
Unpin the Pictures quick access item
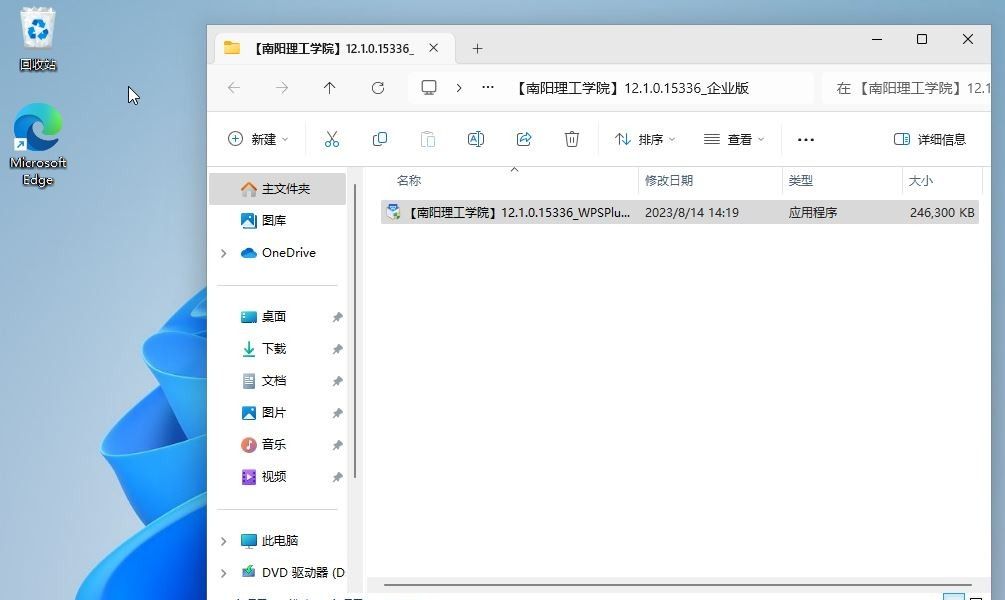click(x=337, y=413)
